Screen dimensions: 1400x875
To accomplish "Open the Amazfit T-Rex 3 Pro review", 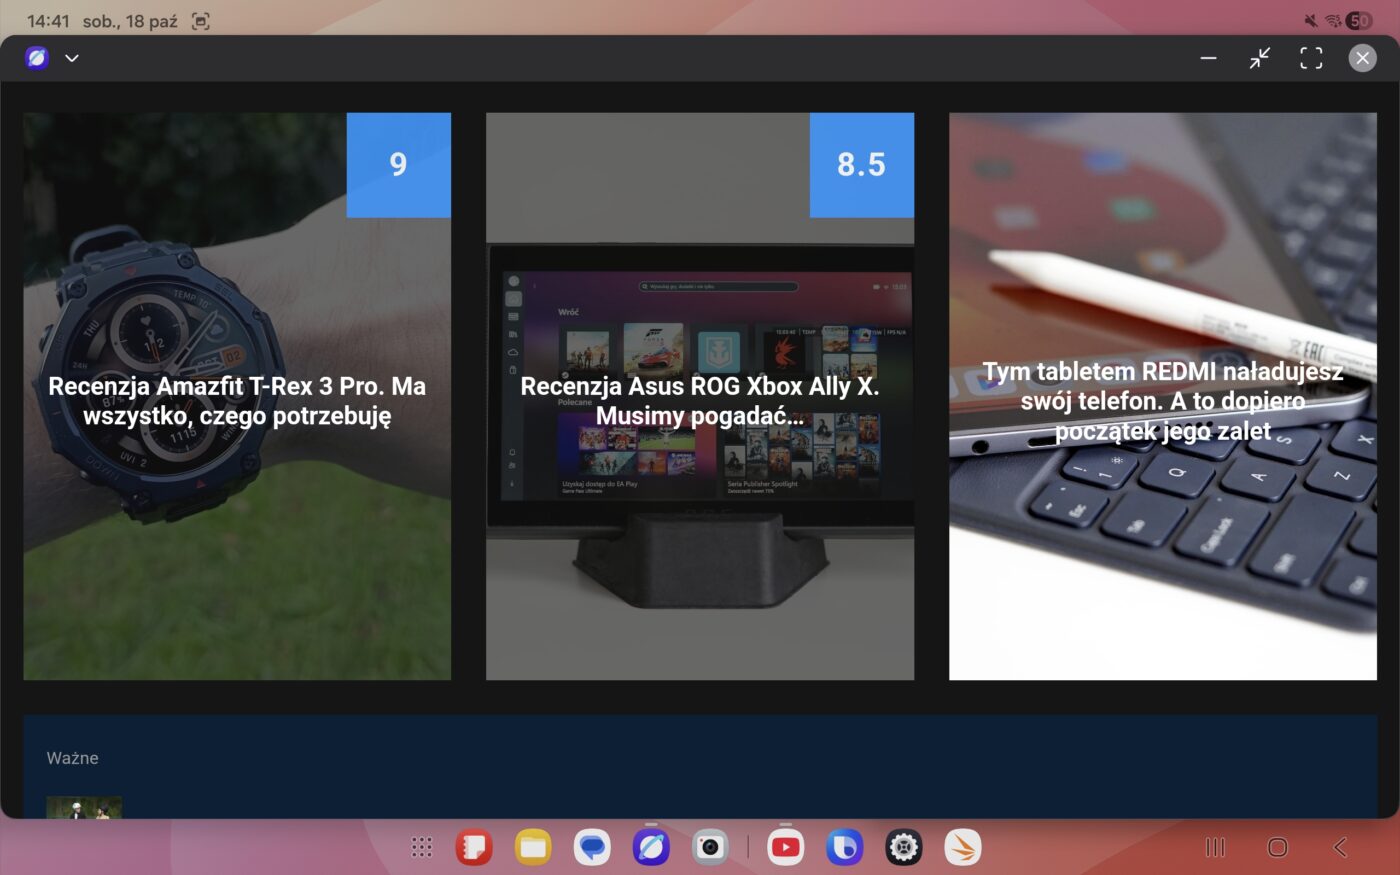I will click(x=237, y=401).
